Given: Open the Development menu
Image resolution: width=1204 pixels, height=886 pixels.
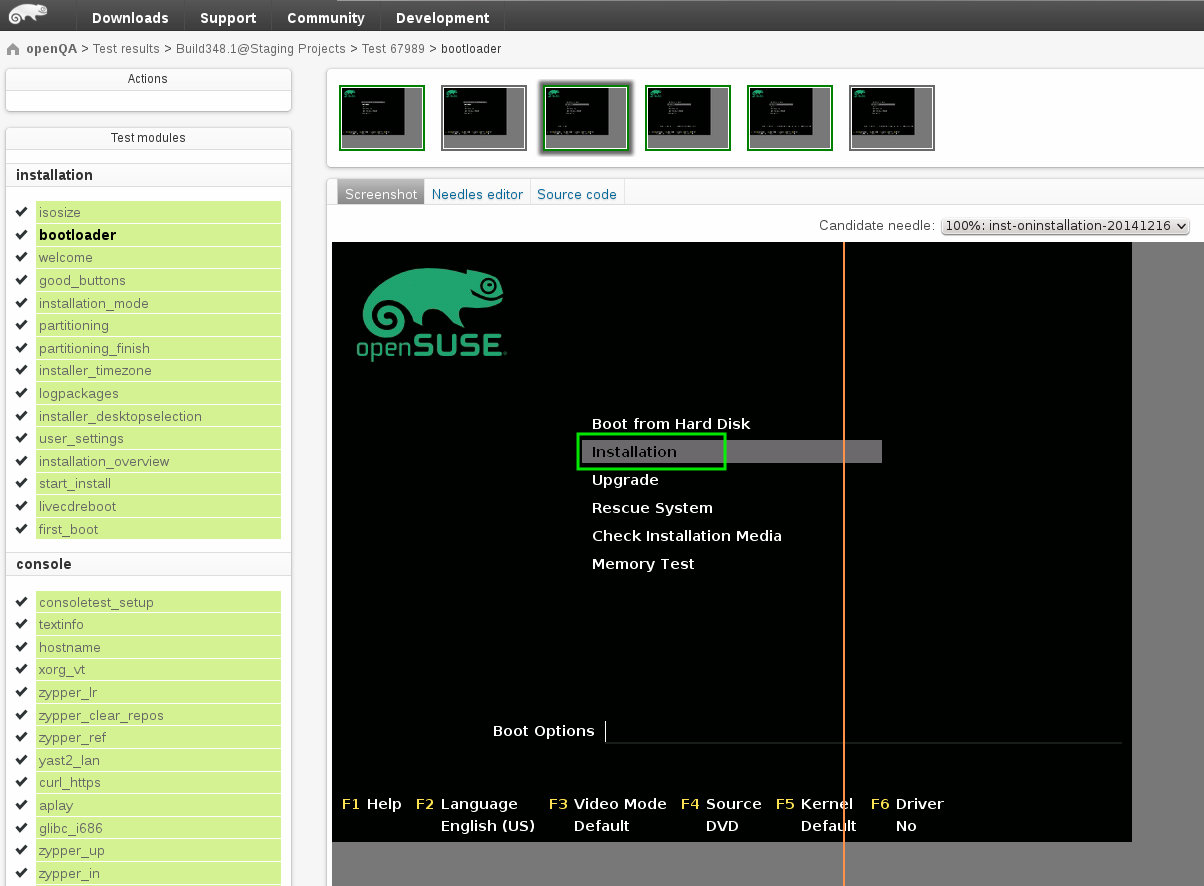Looking at the screenshot, I should (x=443, y=18).
